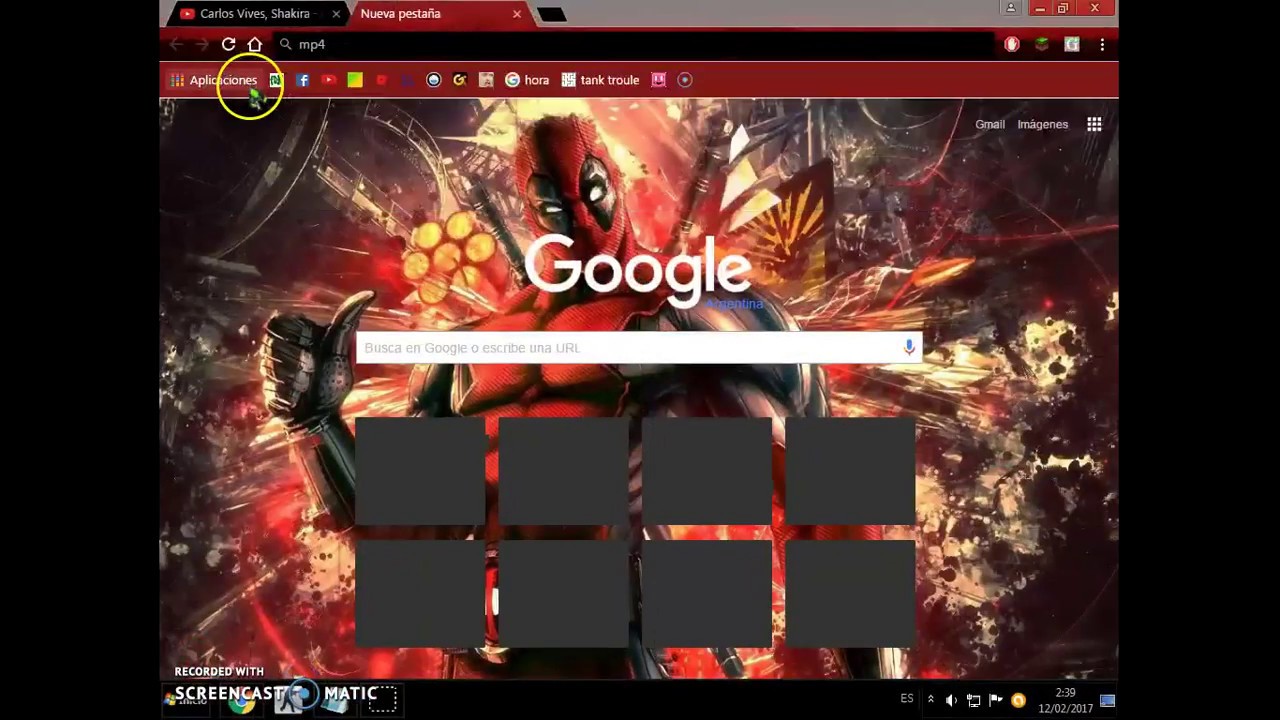Image resolution: width=1280 pixels, height=720 pixels.
Task: Open the green-yellow square bookmark
Action: coord(355,80)
